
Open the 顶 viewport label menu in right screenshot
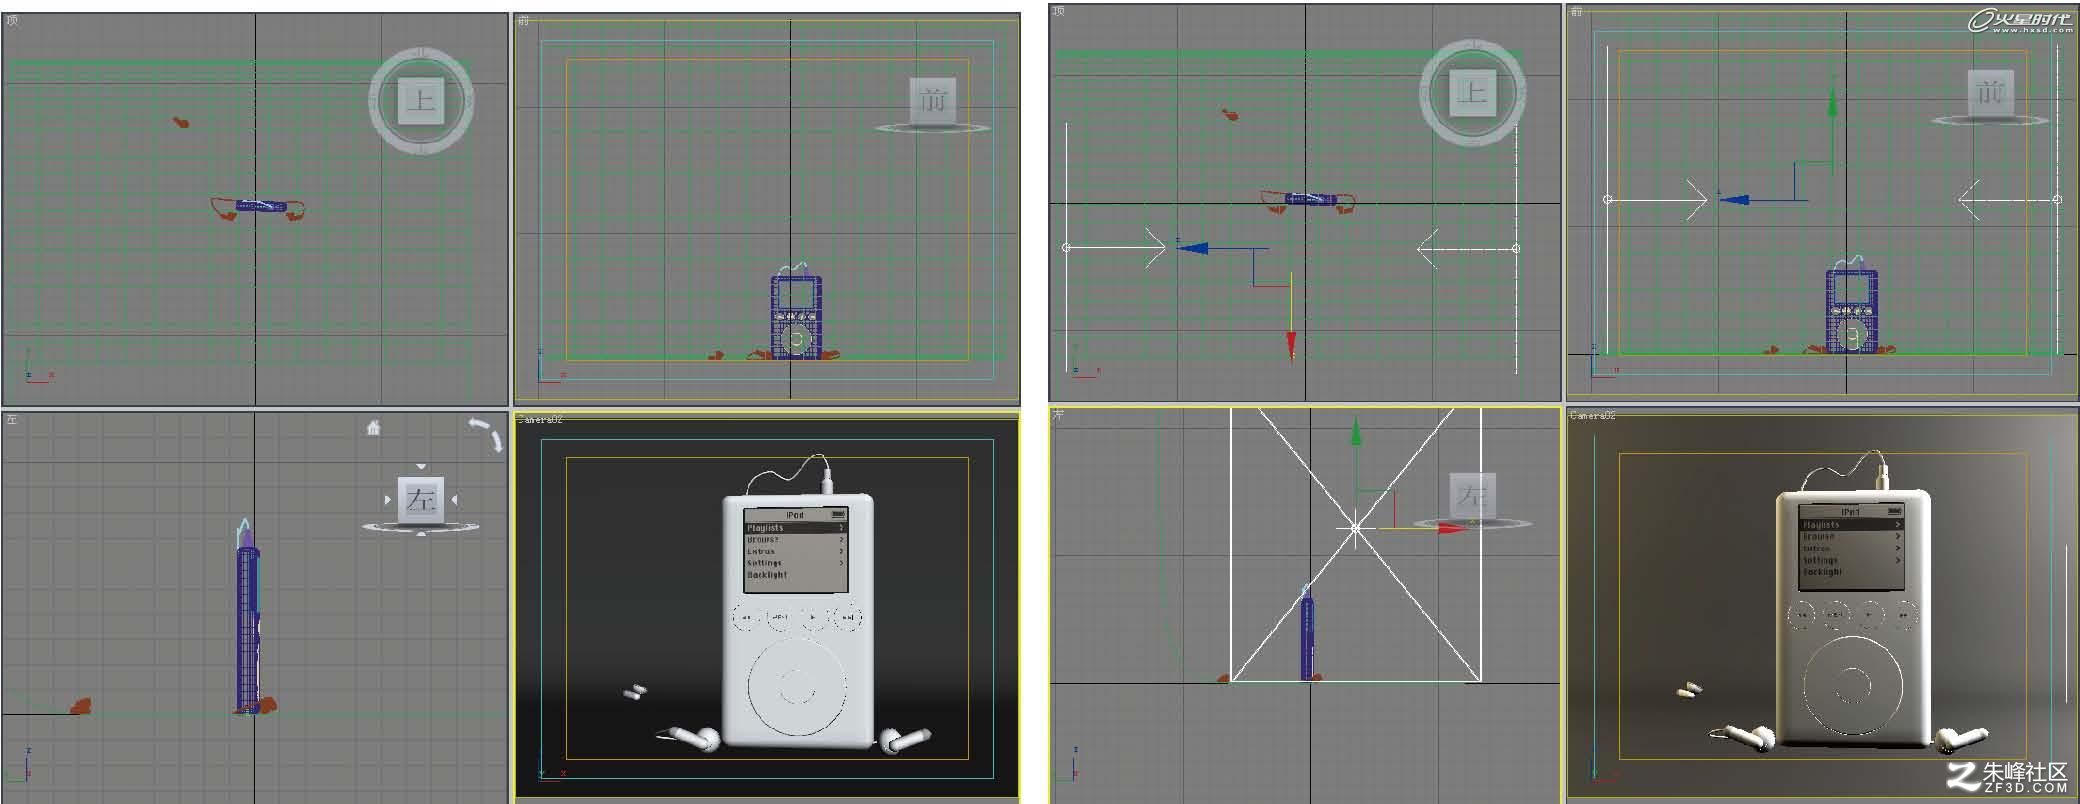[1060, 11]
